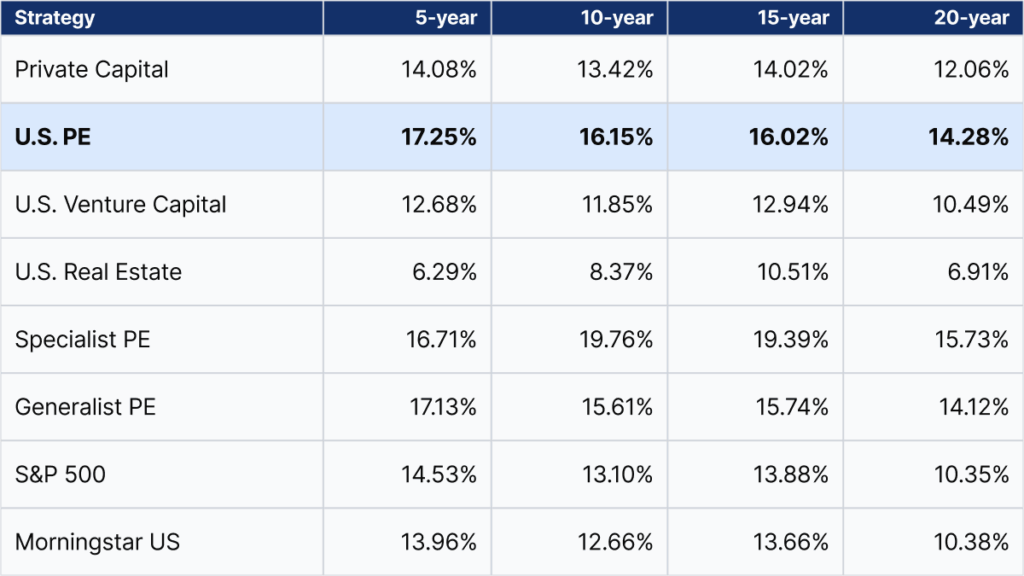Viewport: 1024px width, 576px height.
Task: Select the Specialist PE row label
Action: pyautogui.click(x=83, y=340)
